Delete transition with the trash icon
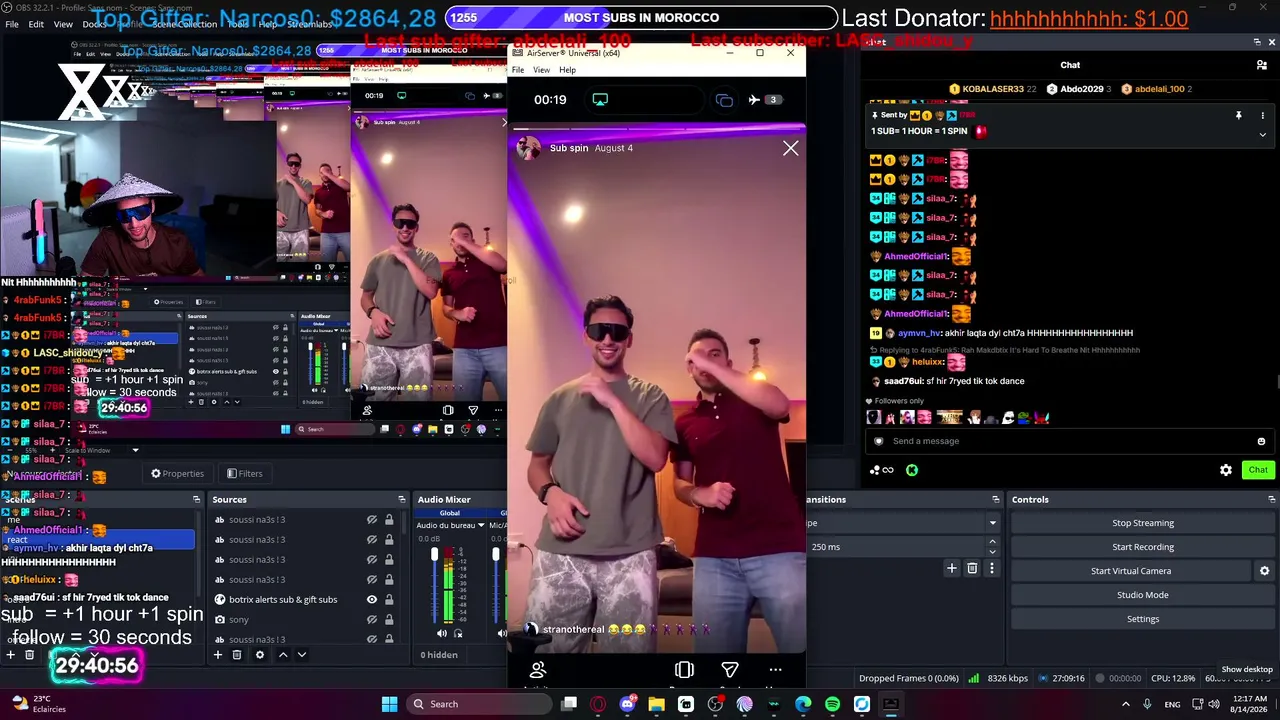The image size is (1280, 720). click(x=972, y=568)
